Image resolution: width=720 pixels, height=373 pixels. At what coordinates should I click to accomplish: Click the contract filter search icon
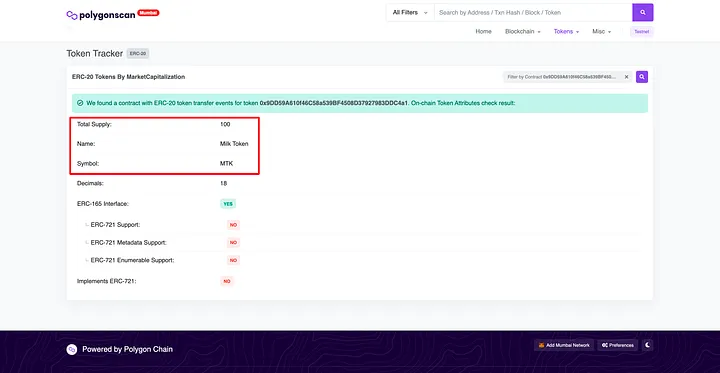641,77
